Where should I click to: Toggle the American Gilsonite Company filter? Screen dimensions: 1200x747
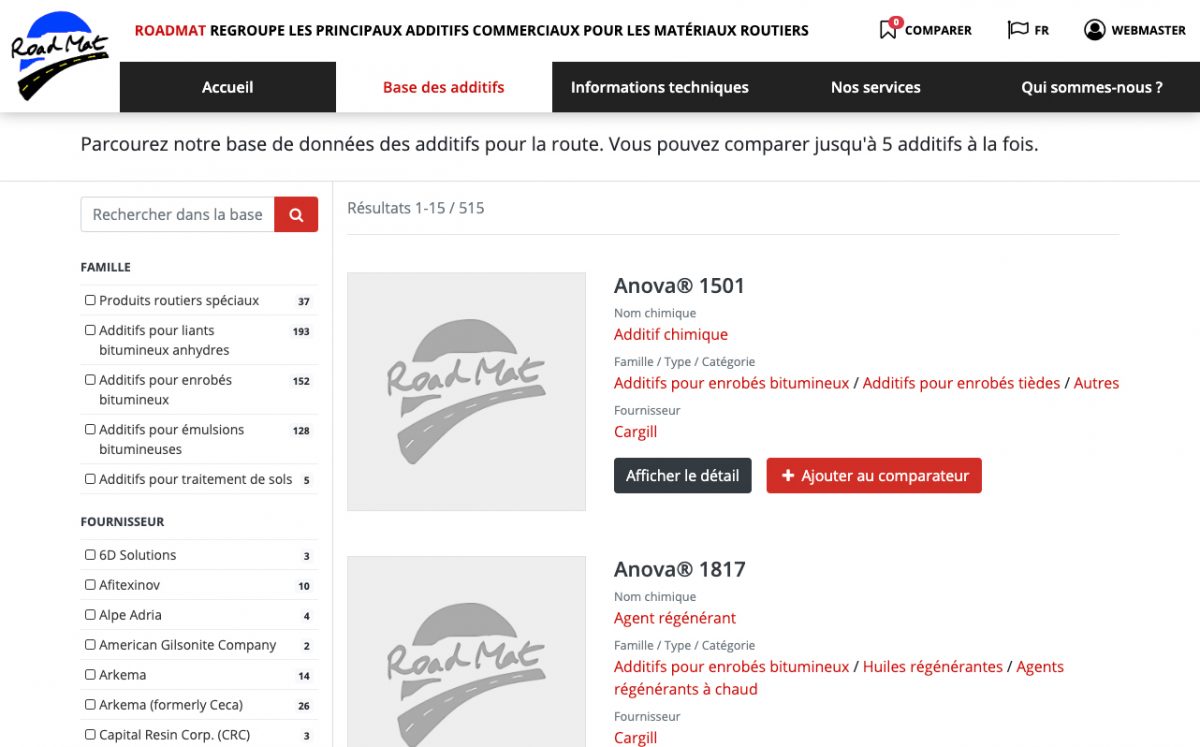pyautogui.click(x=91, y=645)
